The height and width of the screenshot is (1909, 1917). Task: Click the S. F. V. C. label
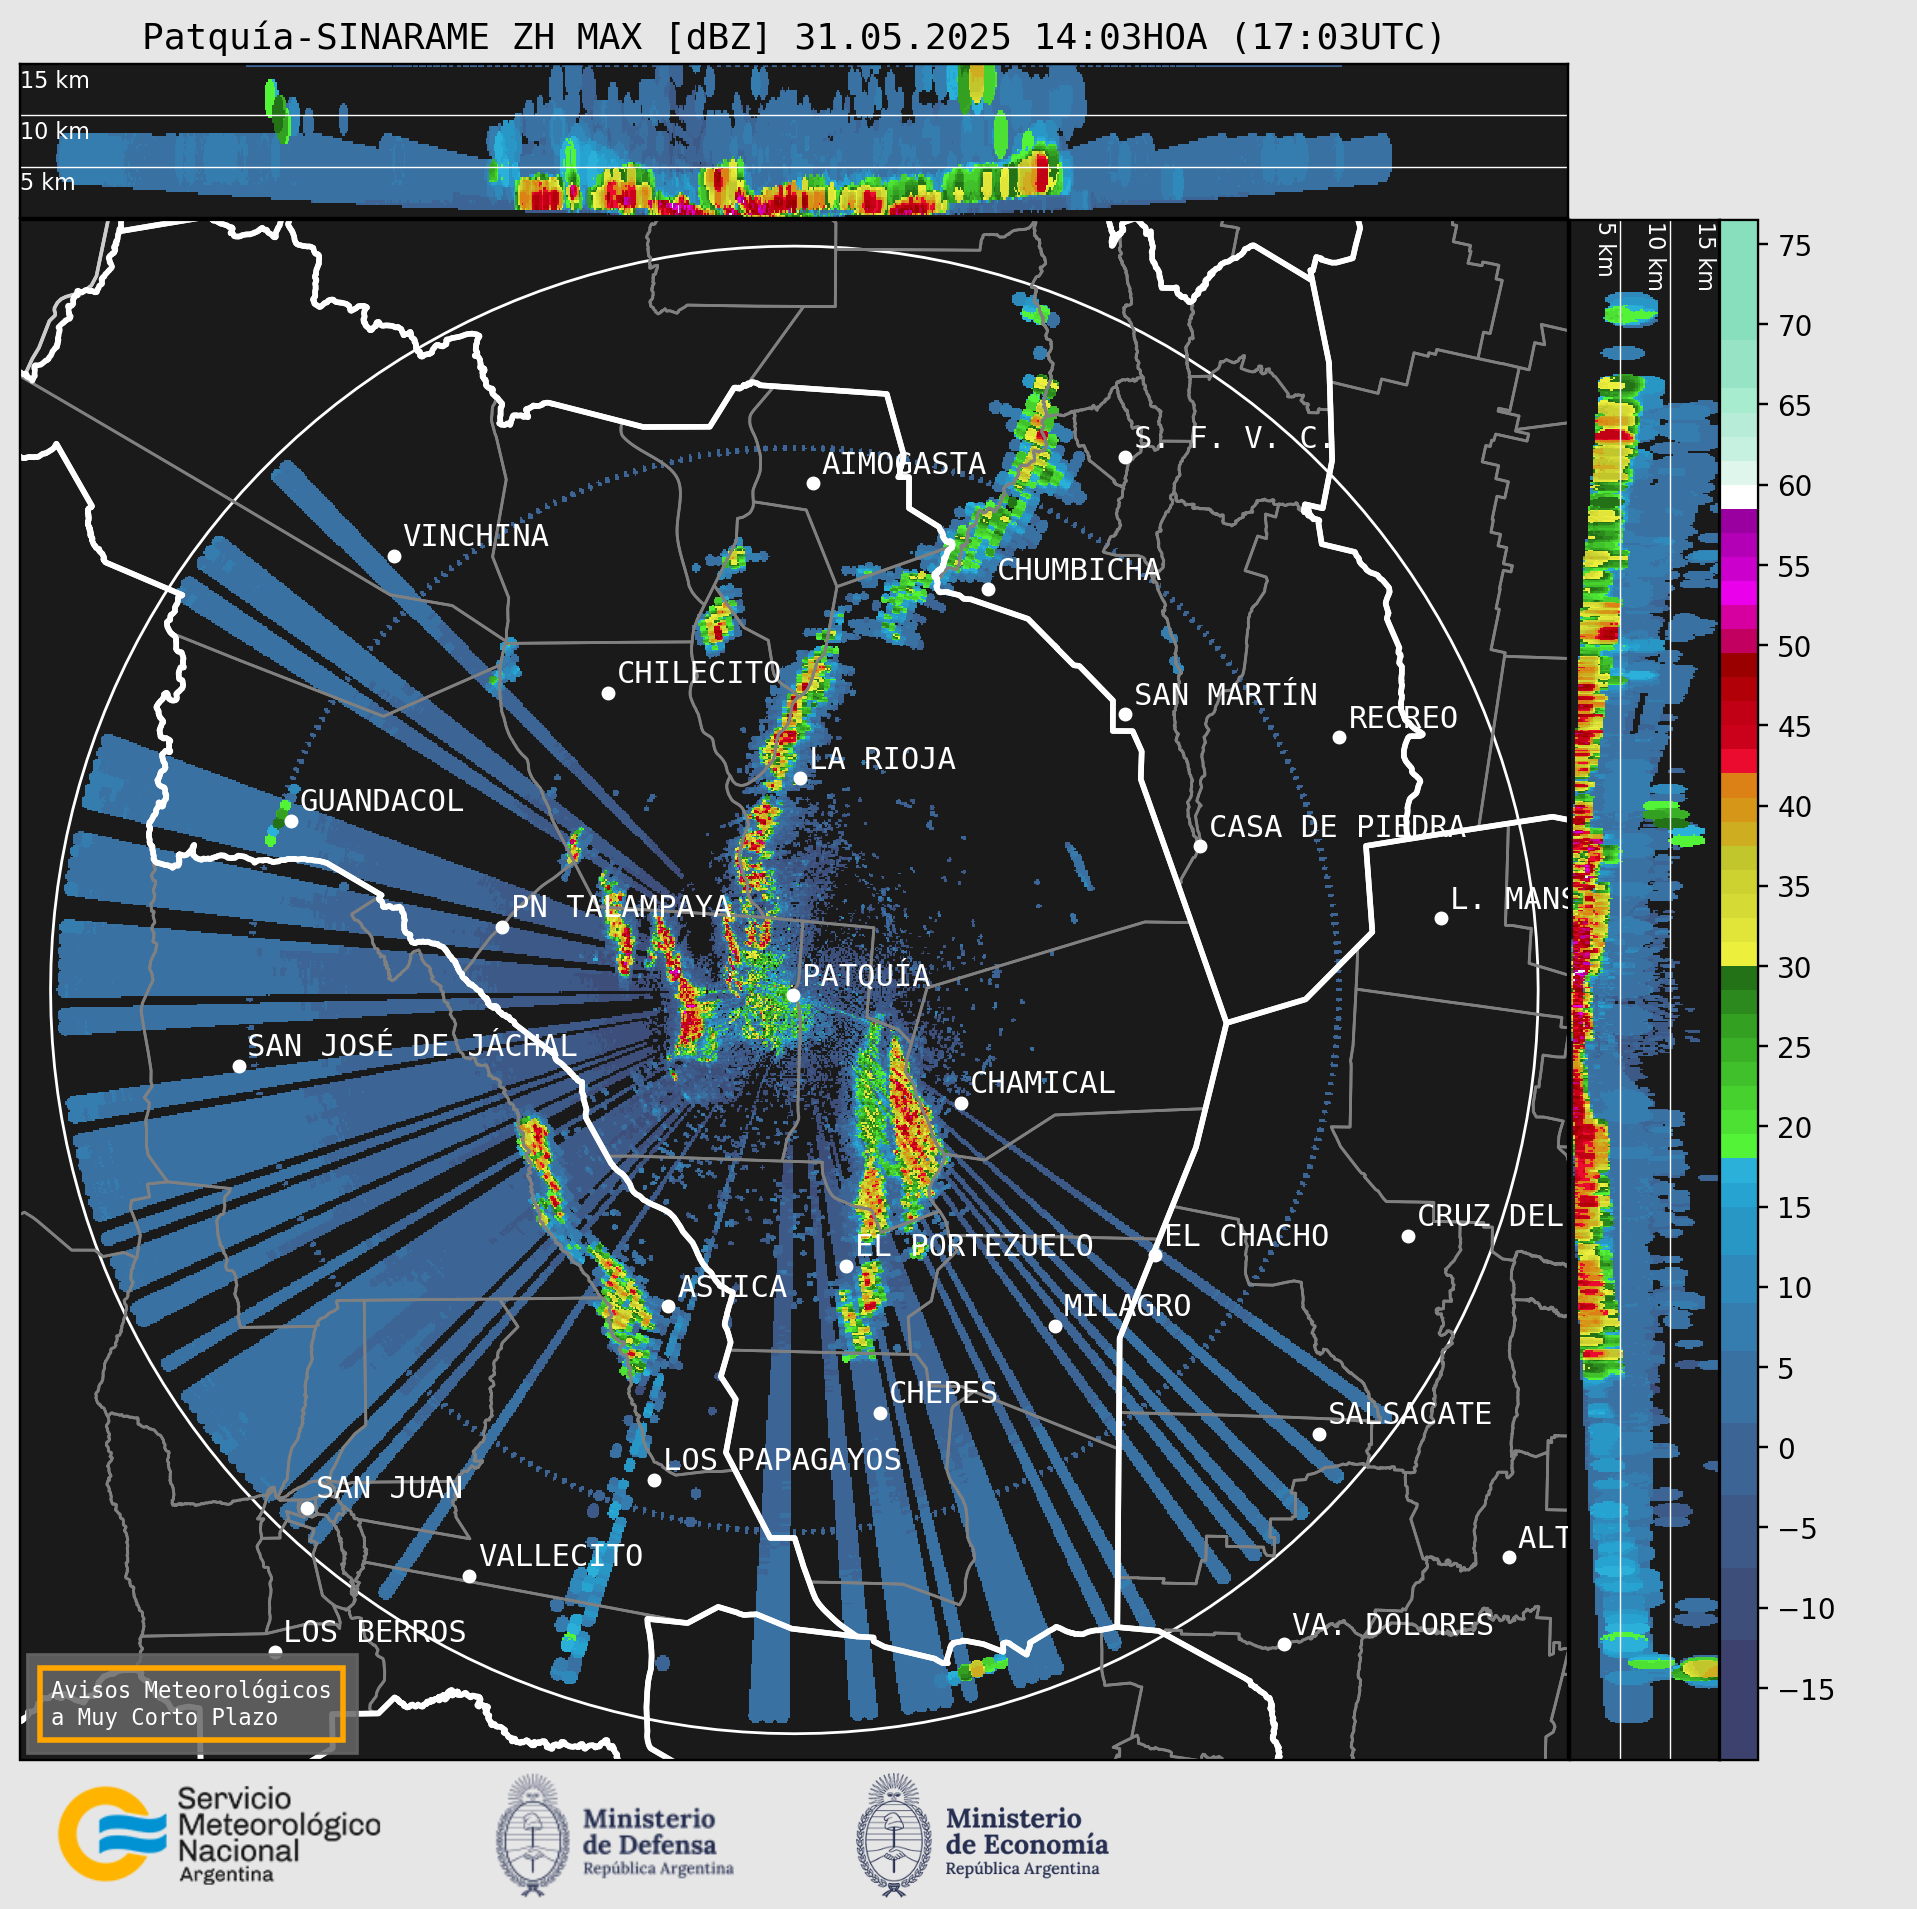click(1232, 438)
